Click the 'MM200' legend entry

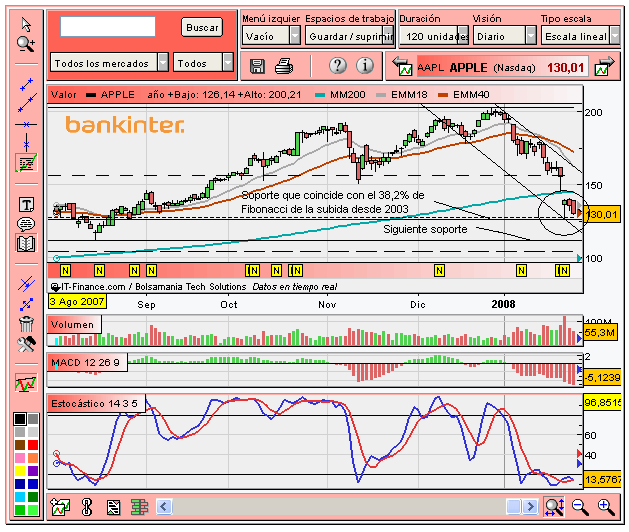coord(340,95)
